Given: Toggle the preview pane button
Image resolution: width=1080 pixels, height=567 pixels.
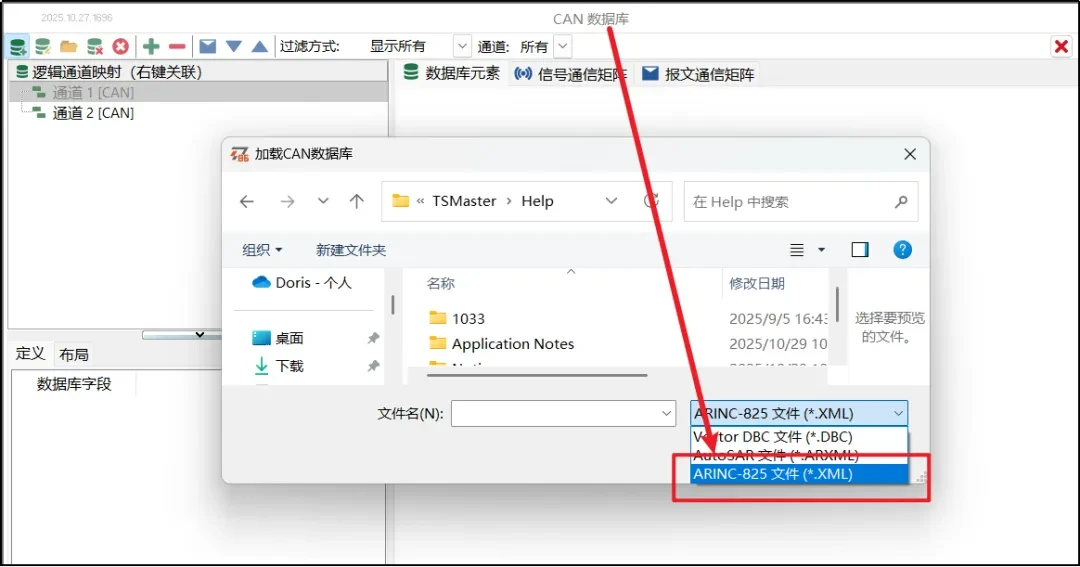Looking at the screenshot, I should pos(860,249).
